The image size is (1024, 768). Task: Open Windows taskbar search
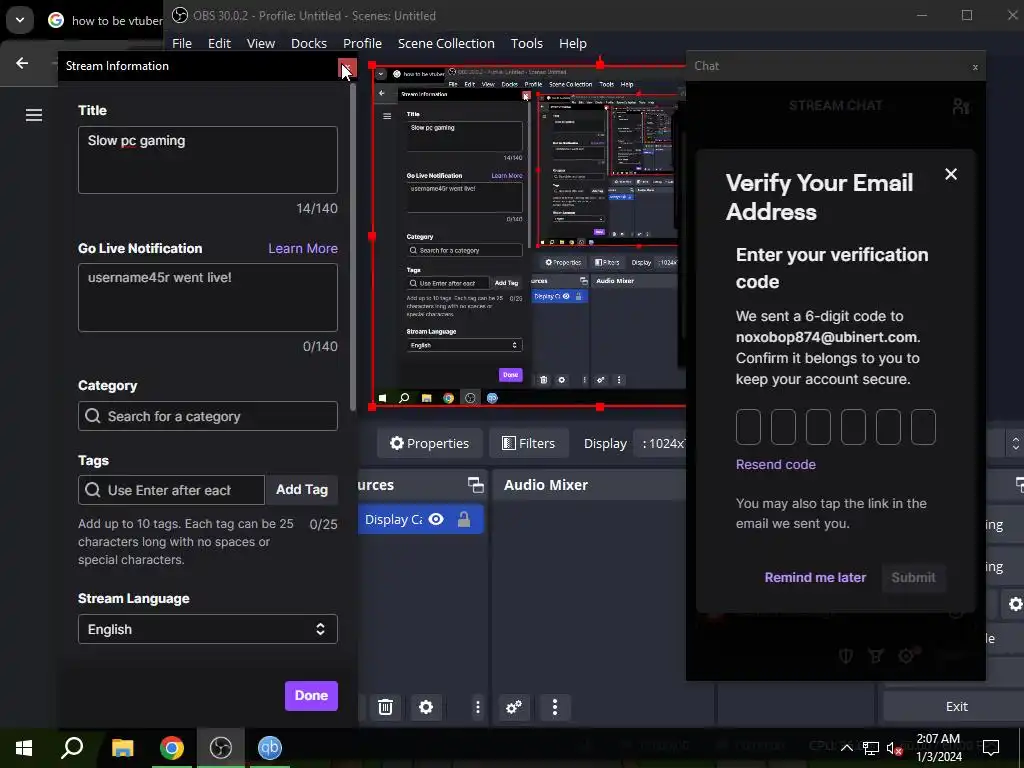point(72,748)
